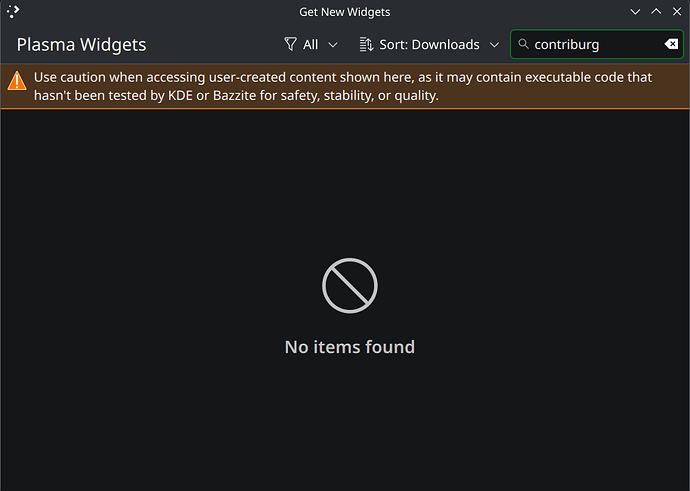
Task: Click the circular no-items-found symbol
Action: pos(350,286)
